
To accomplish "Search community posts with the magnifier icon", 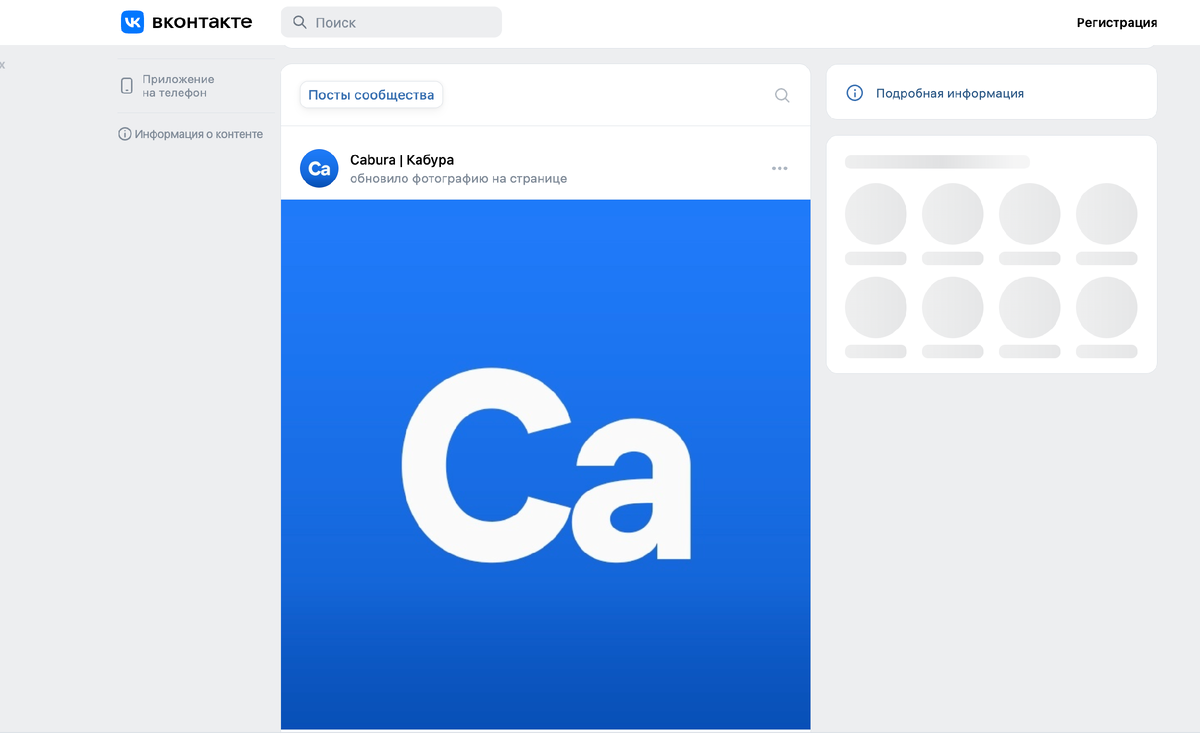I will (782, 95).
